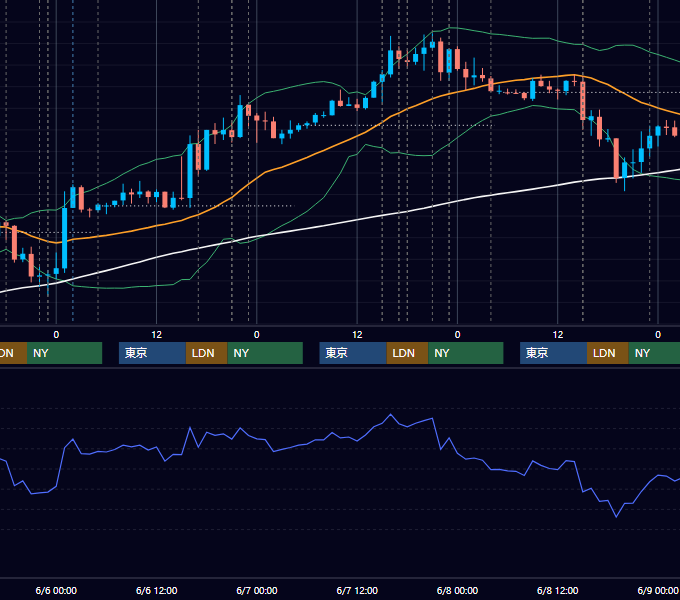Click the 6/8 12:00 date label
Screen dimensions: 680x600
pyautogui.click(x=557, y=590)
